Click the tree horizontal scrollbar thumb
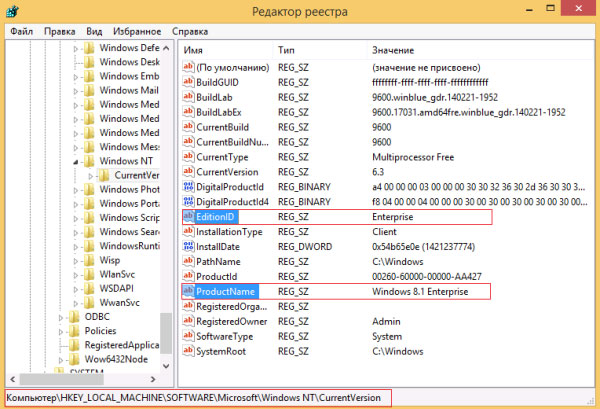This screenshot has width=600, height=409. click(62, 379)
